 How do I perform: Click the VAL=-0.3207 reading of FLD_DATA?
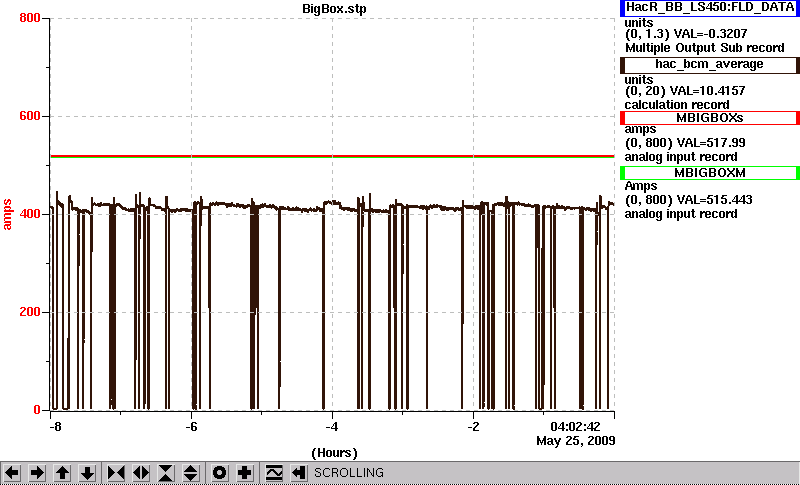[x=711, y=34]
